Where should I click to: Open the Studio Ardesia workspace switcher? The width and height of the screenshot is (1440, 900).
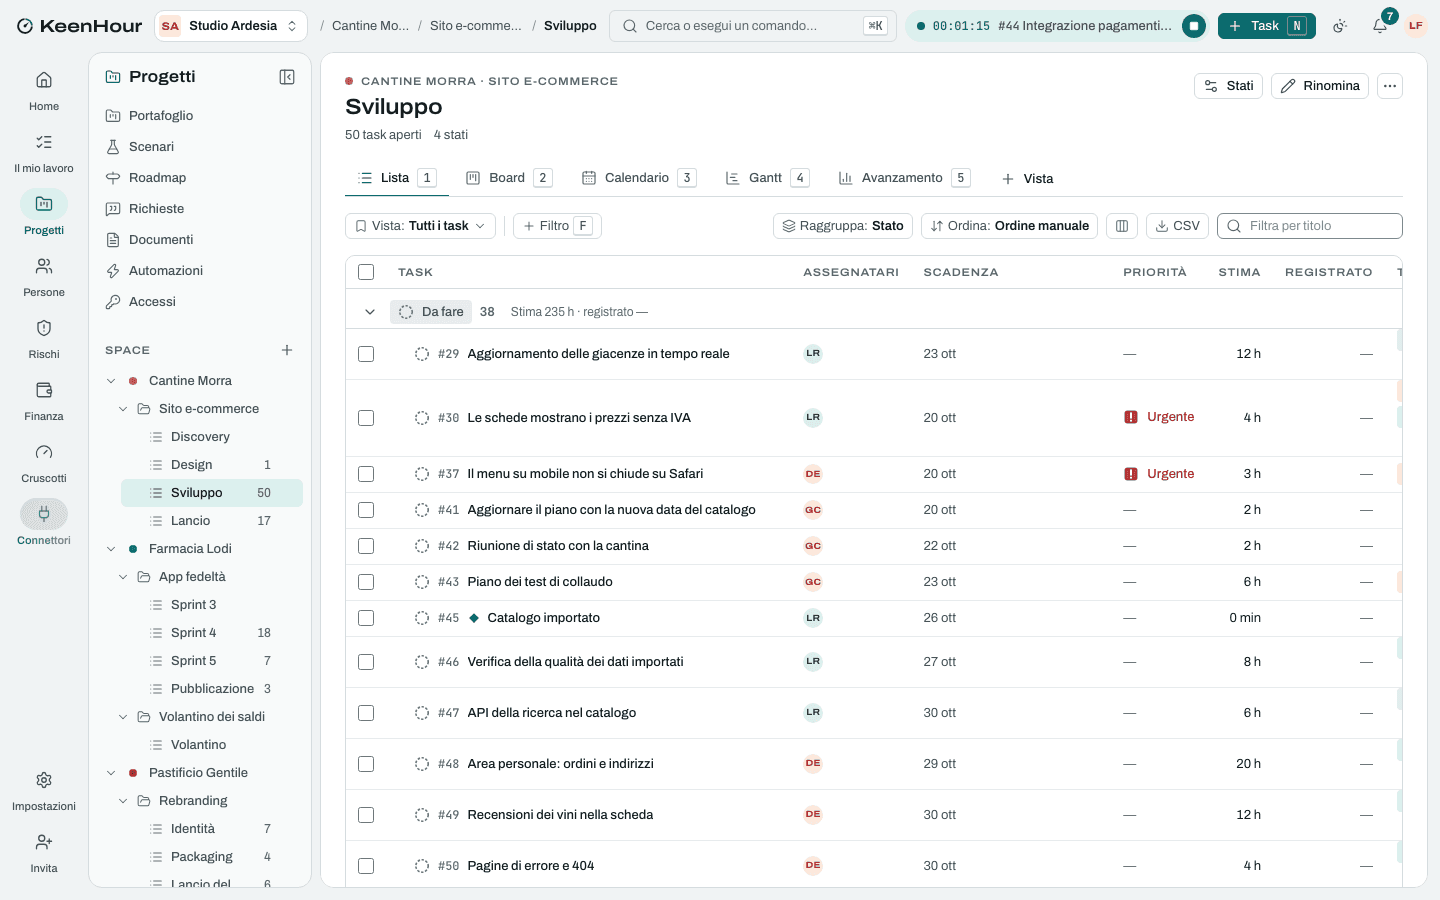(231, 26)
